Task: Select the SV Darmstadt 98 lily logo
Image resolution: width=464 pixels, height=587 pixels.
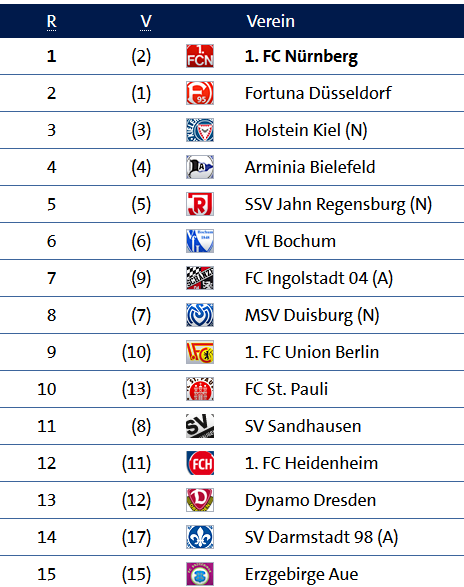Action: click(200, 537)
